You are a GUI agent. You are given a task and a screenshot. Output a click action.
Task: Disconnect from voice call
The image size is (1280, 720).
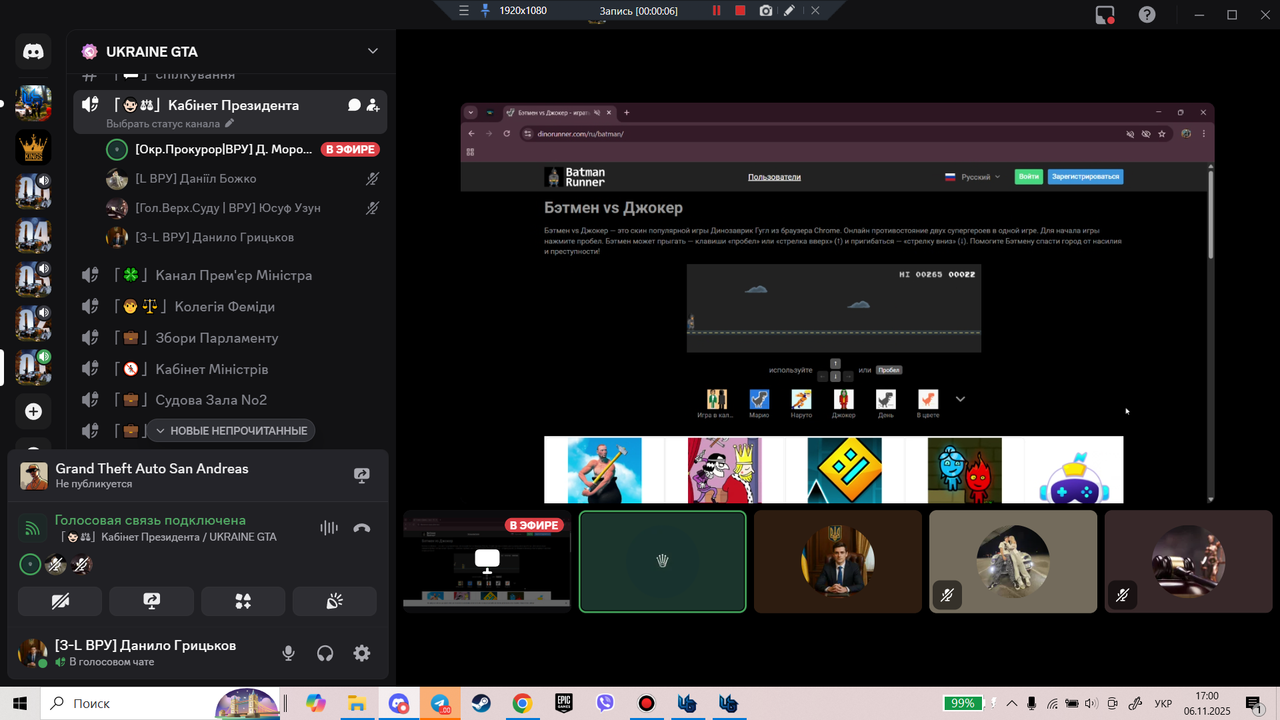[362, 528]
